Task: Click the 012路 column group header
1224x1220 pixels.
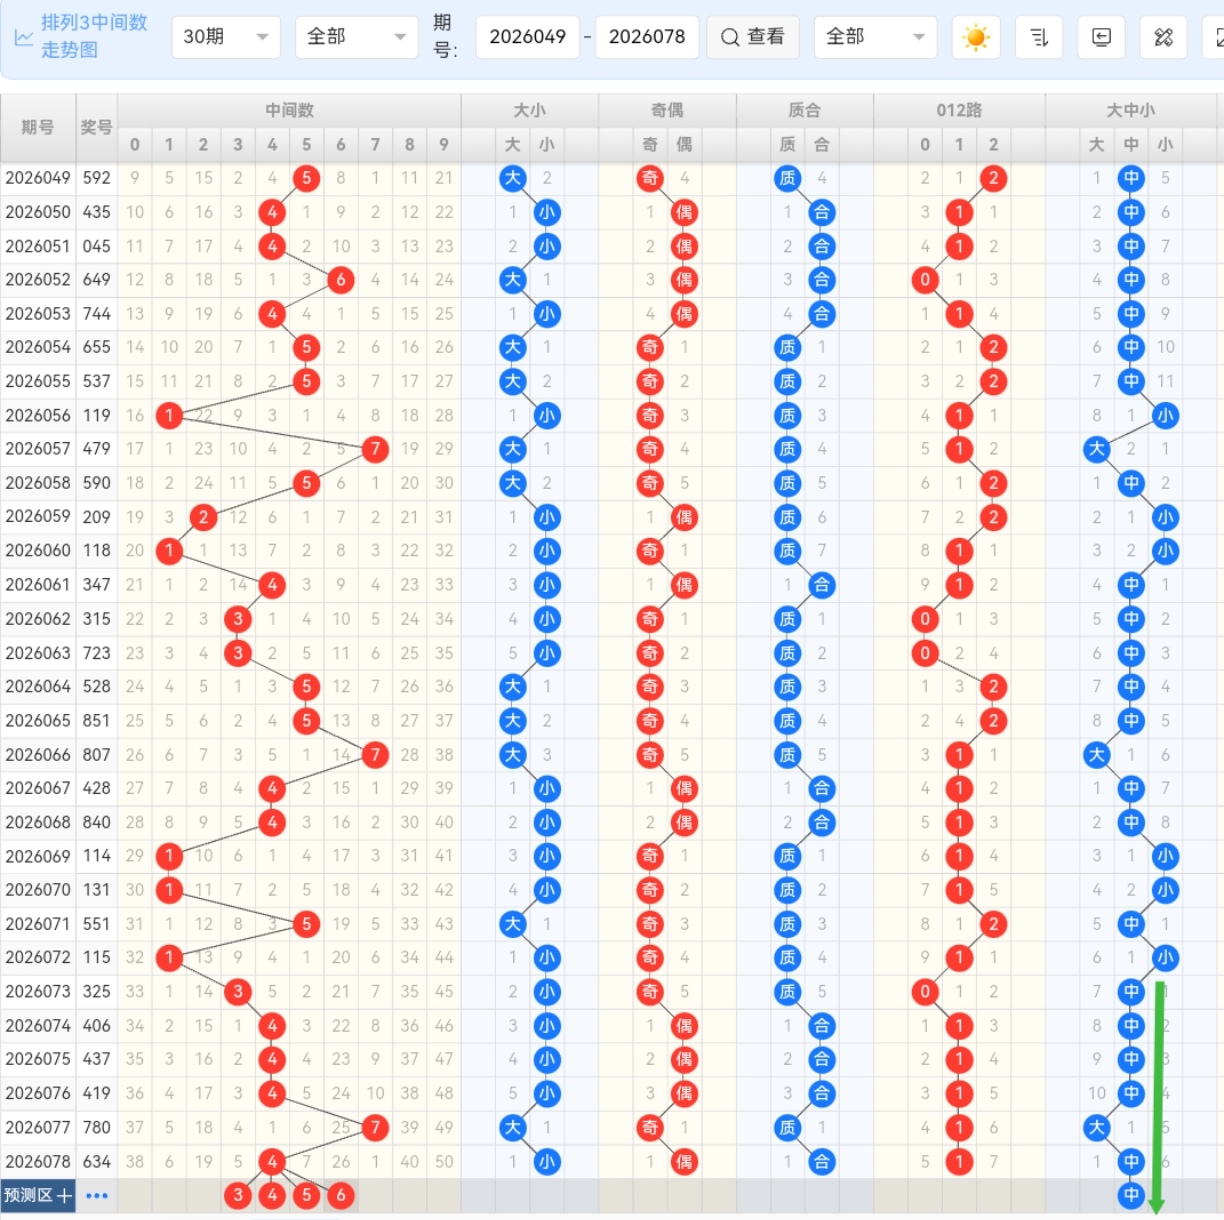Action: pos(959,110)
